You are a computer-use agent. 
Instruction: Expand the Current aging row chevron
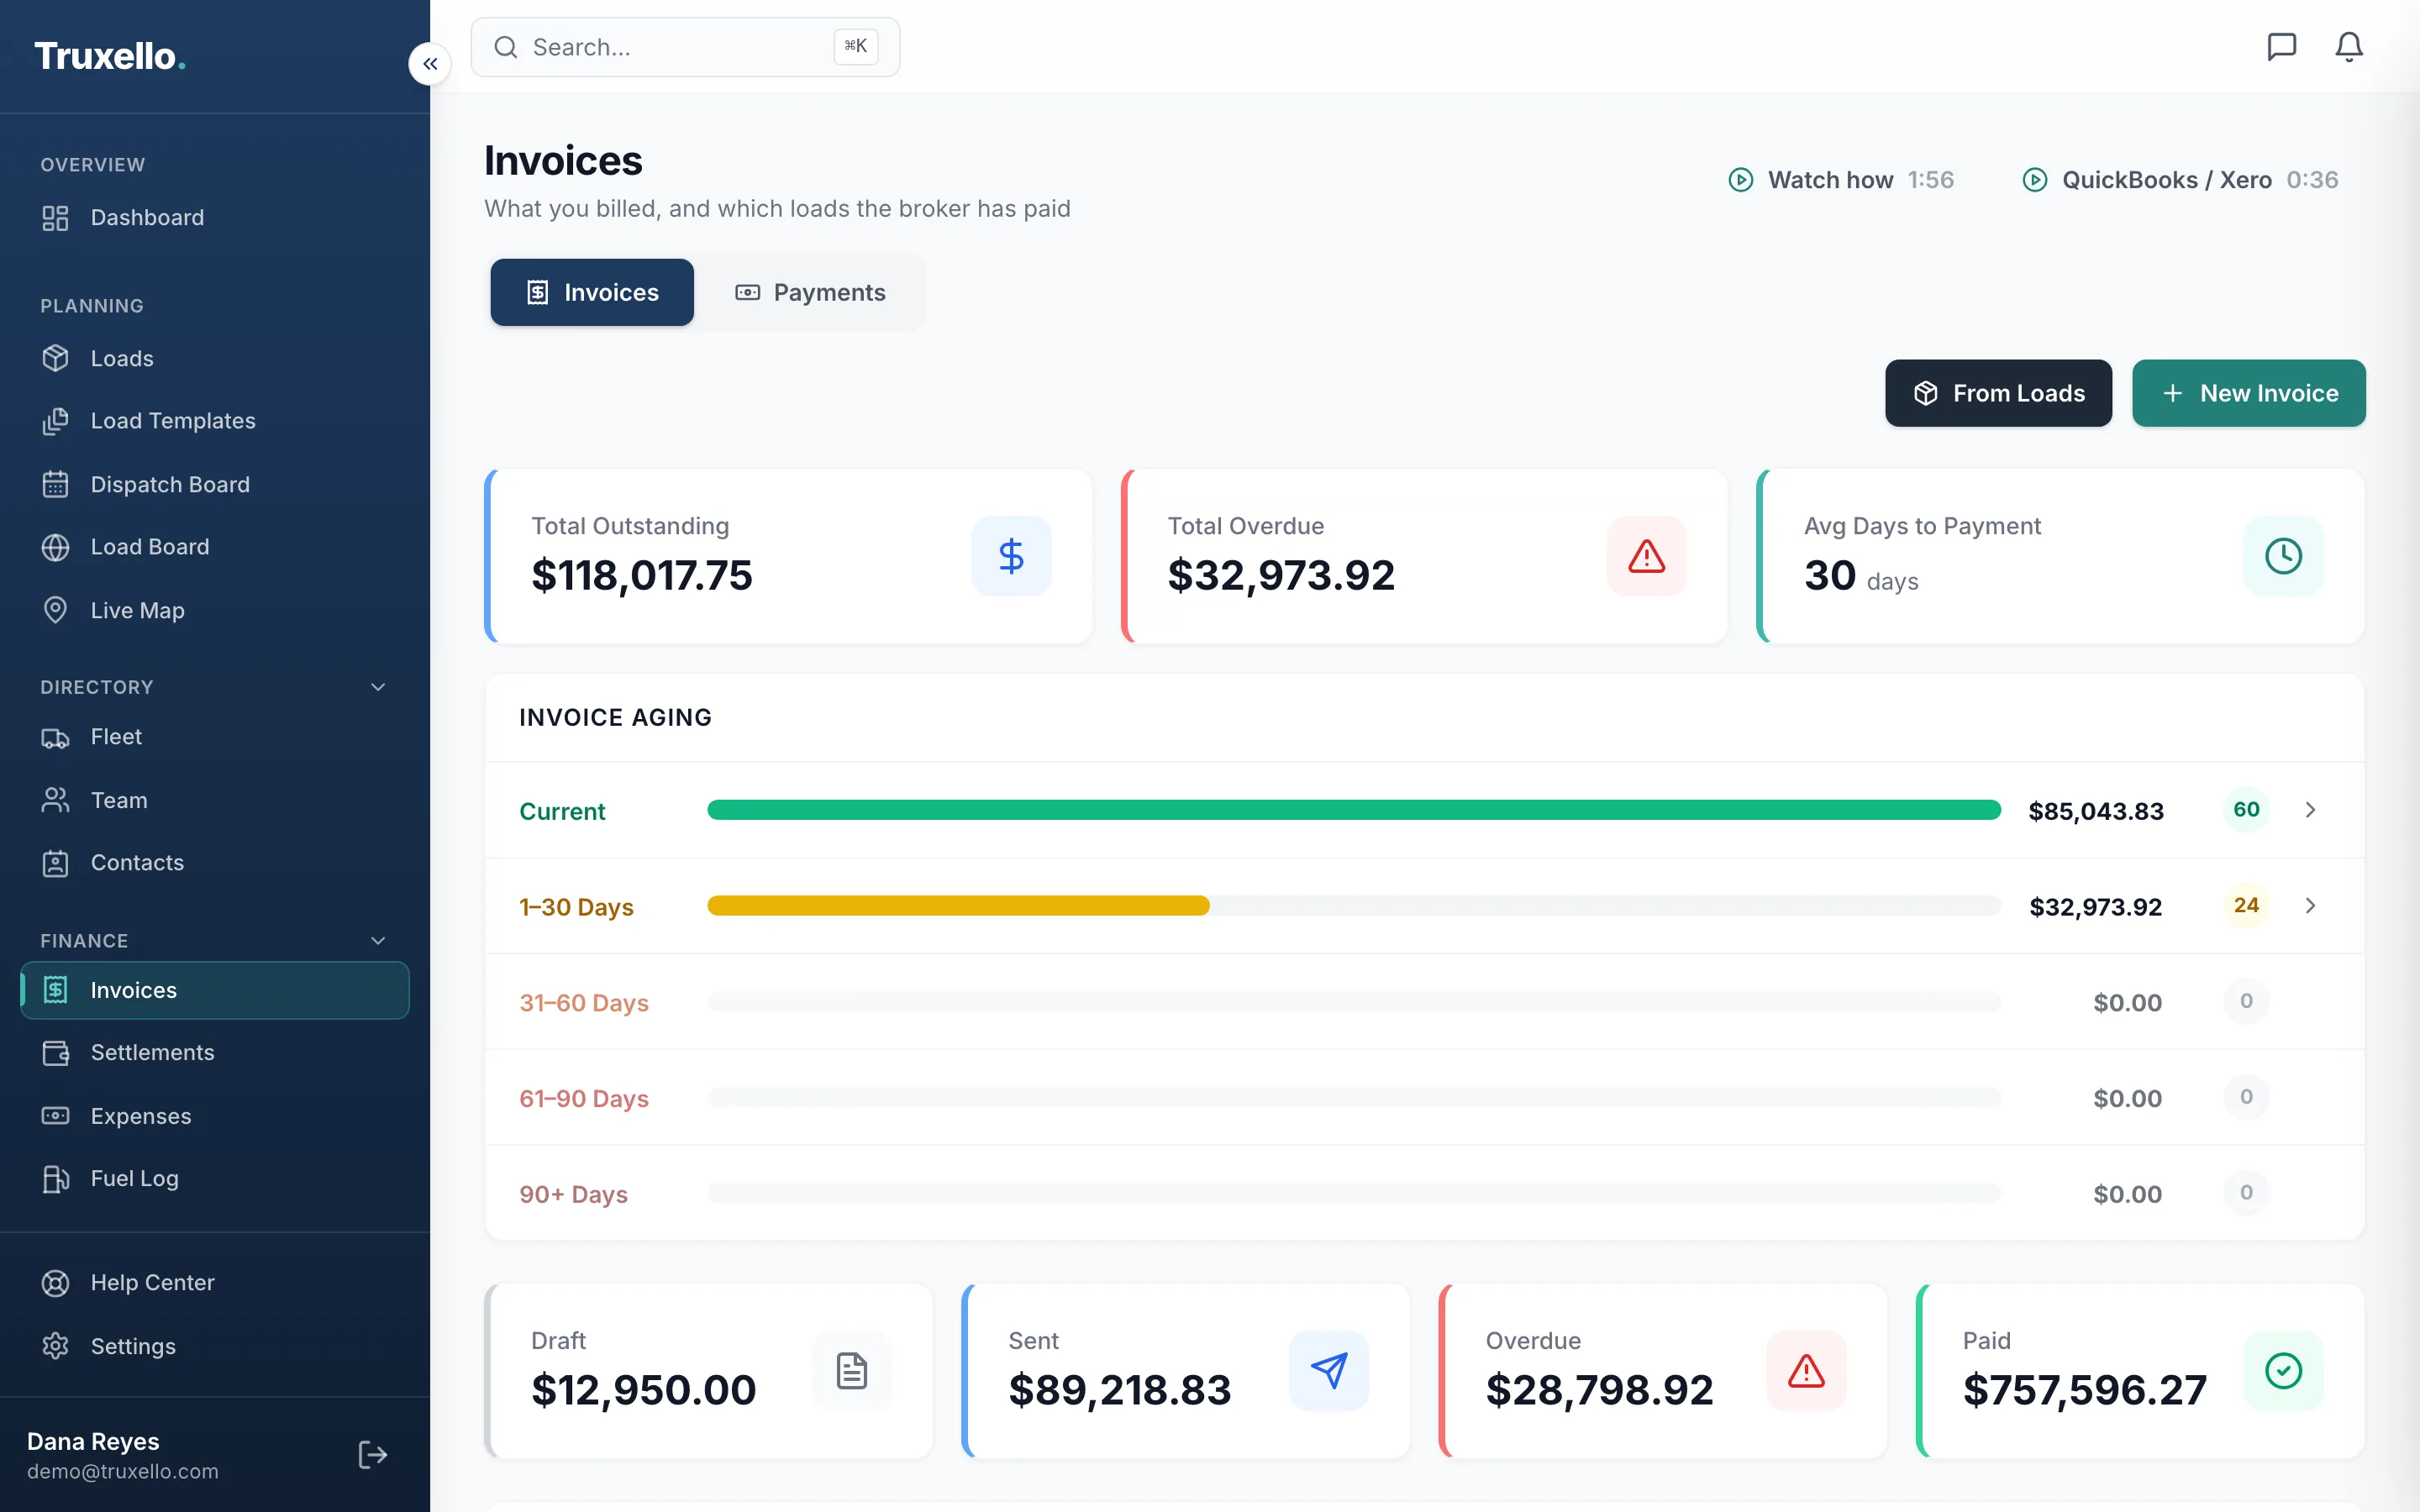click(x=2310, y=810)
